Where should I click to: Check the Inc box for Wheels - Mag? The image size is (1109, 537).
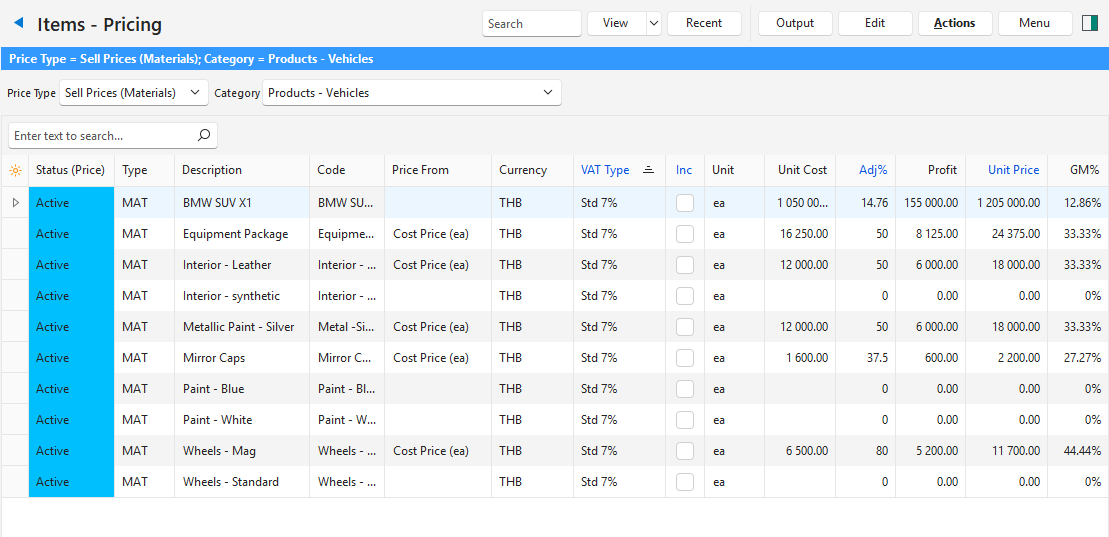pos(685,451)
